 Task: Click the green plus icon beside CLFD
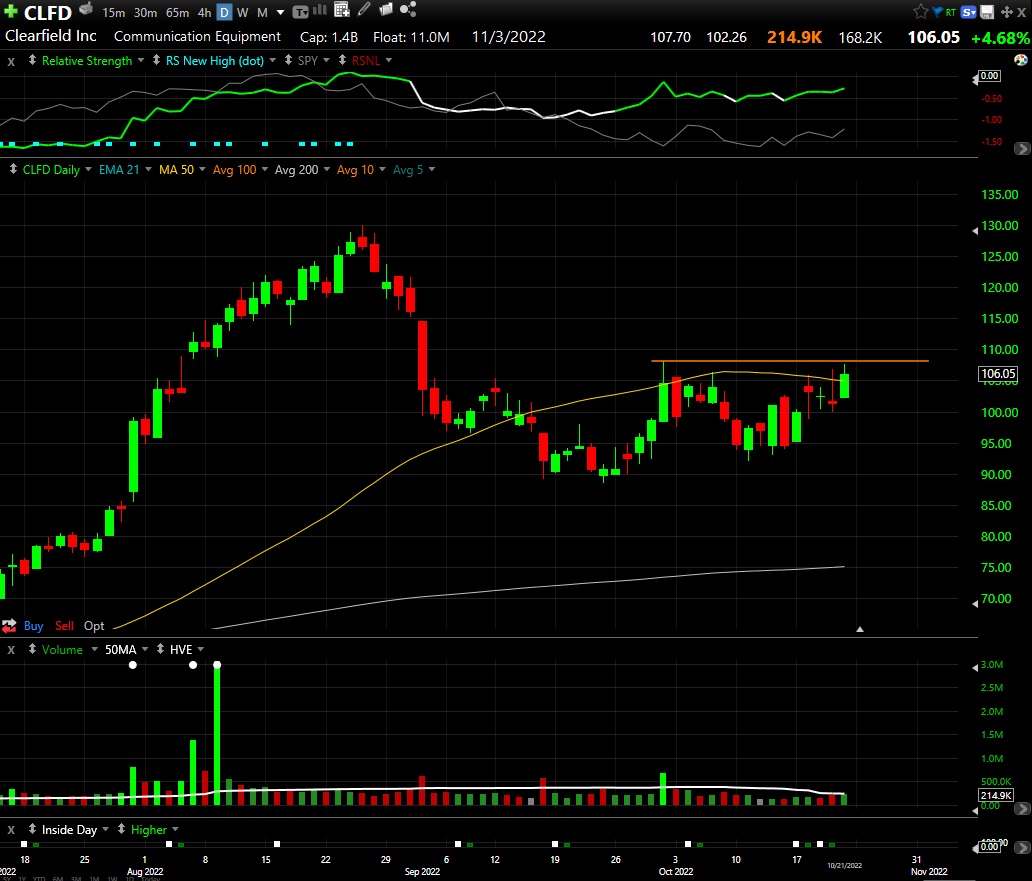11,11
